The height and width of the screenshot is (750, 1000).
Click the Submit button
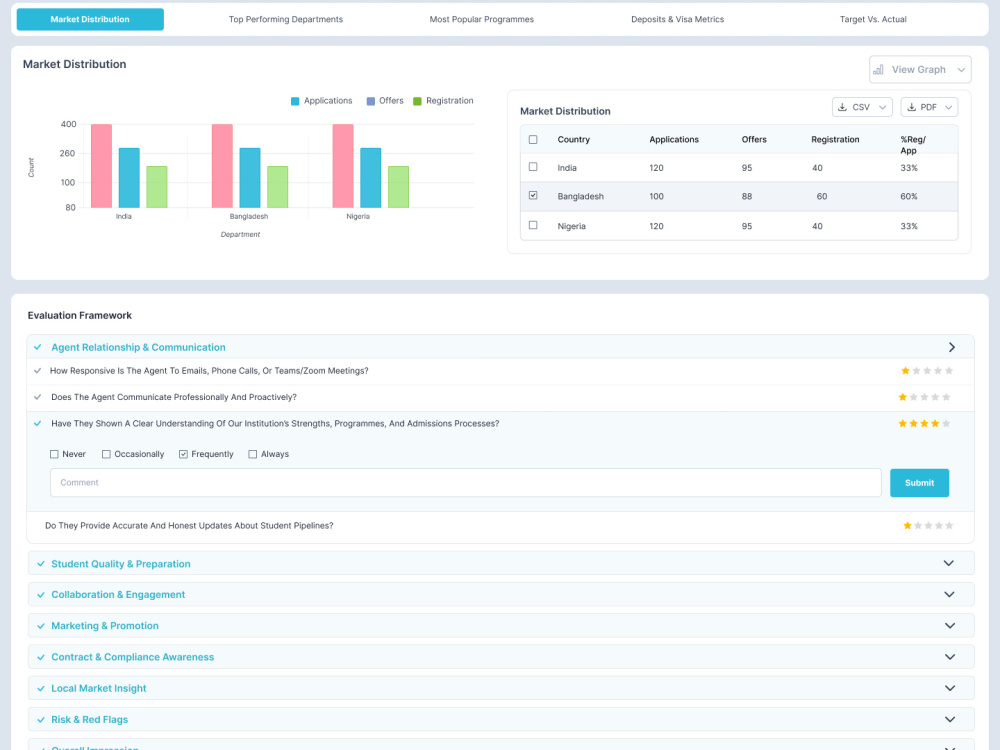(x=919, y=483)
